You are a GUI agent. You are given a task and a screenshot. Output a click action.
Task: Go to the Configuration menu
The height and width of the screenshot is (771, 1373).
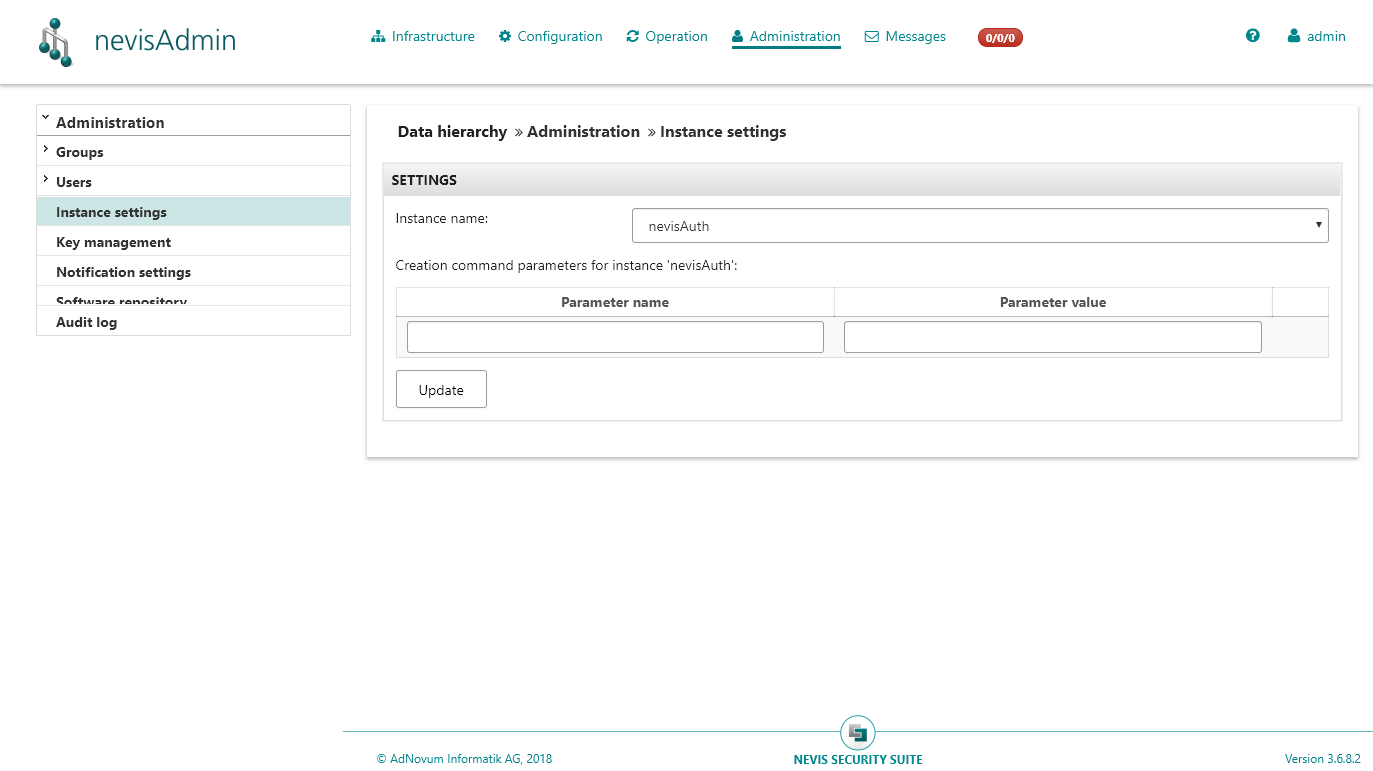[551, 36]
